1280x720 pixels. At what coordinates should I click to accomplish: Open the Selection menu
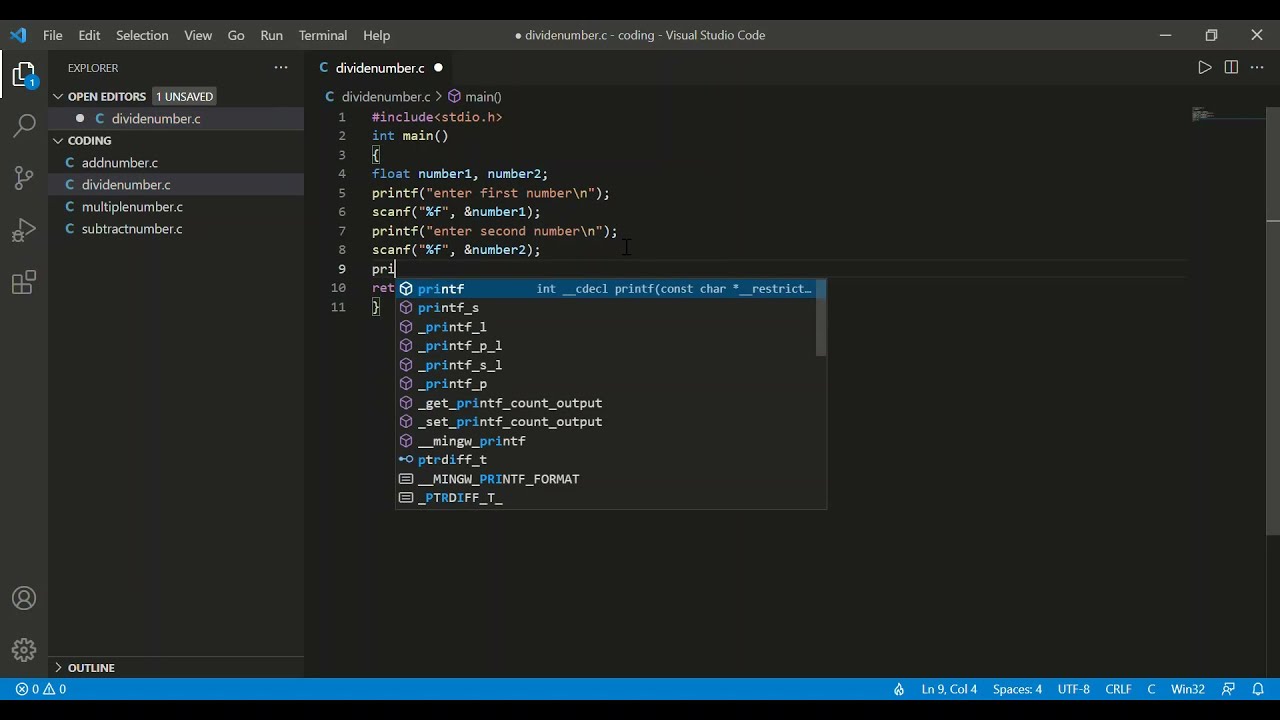142,35
